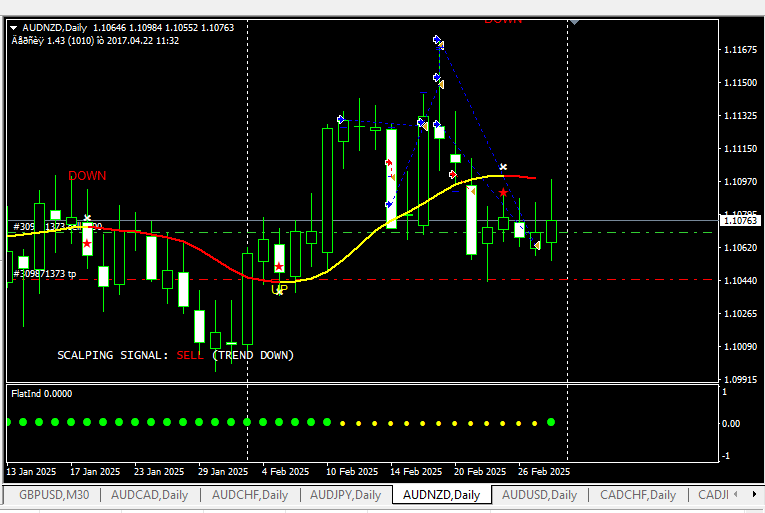Click the SCALPING SIGNAL: text label
This screenshot has width=765, height=513.
pos(113,355)
